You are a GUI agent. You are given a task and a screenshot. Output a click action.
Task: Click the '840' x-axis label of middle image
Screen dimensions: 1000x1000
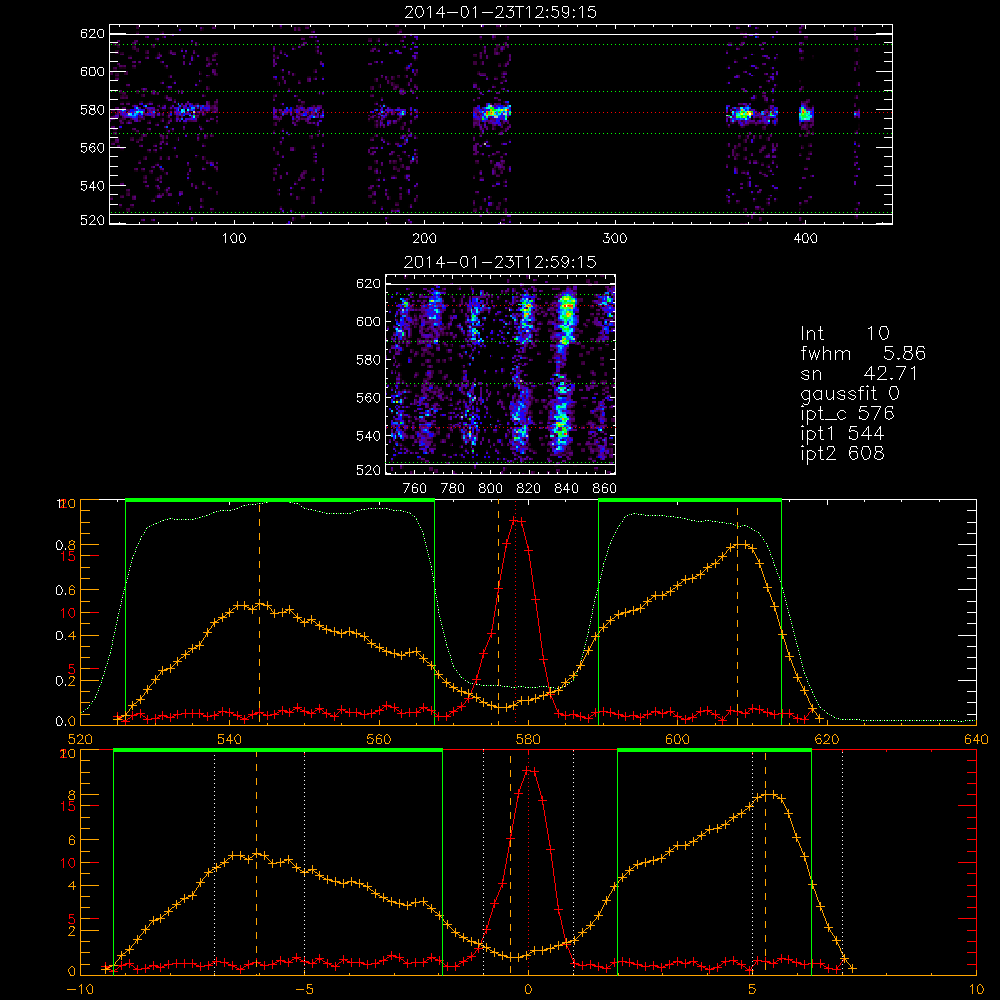point(566,489)
